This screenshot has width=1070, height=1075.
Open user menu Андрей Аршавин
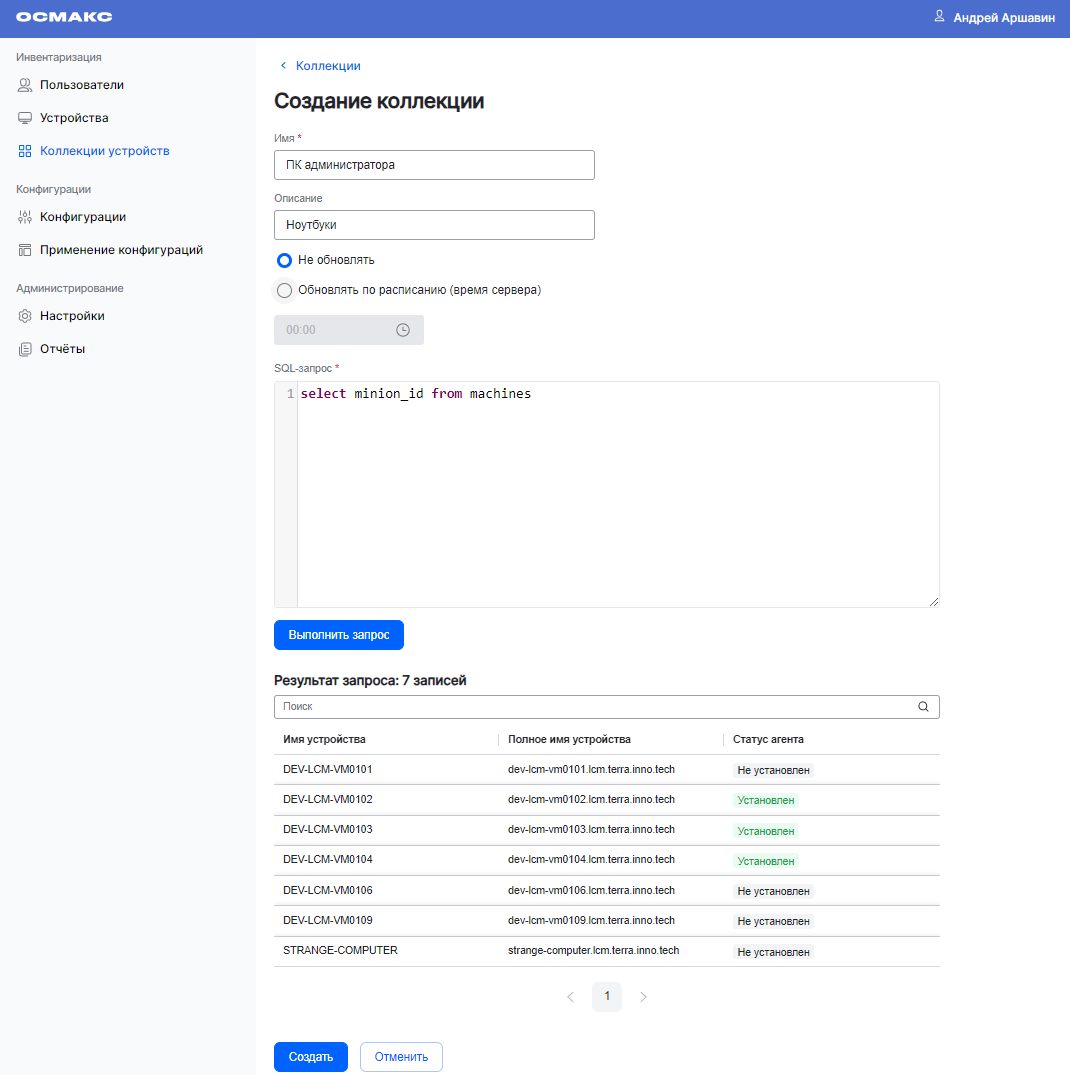click(x=994, y=18)
